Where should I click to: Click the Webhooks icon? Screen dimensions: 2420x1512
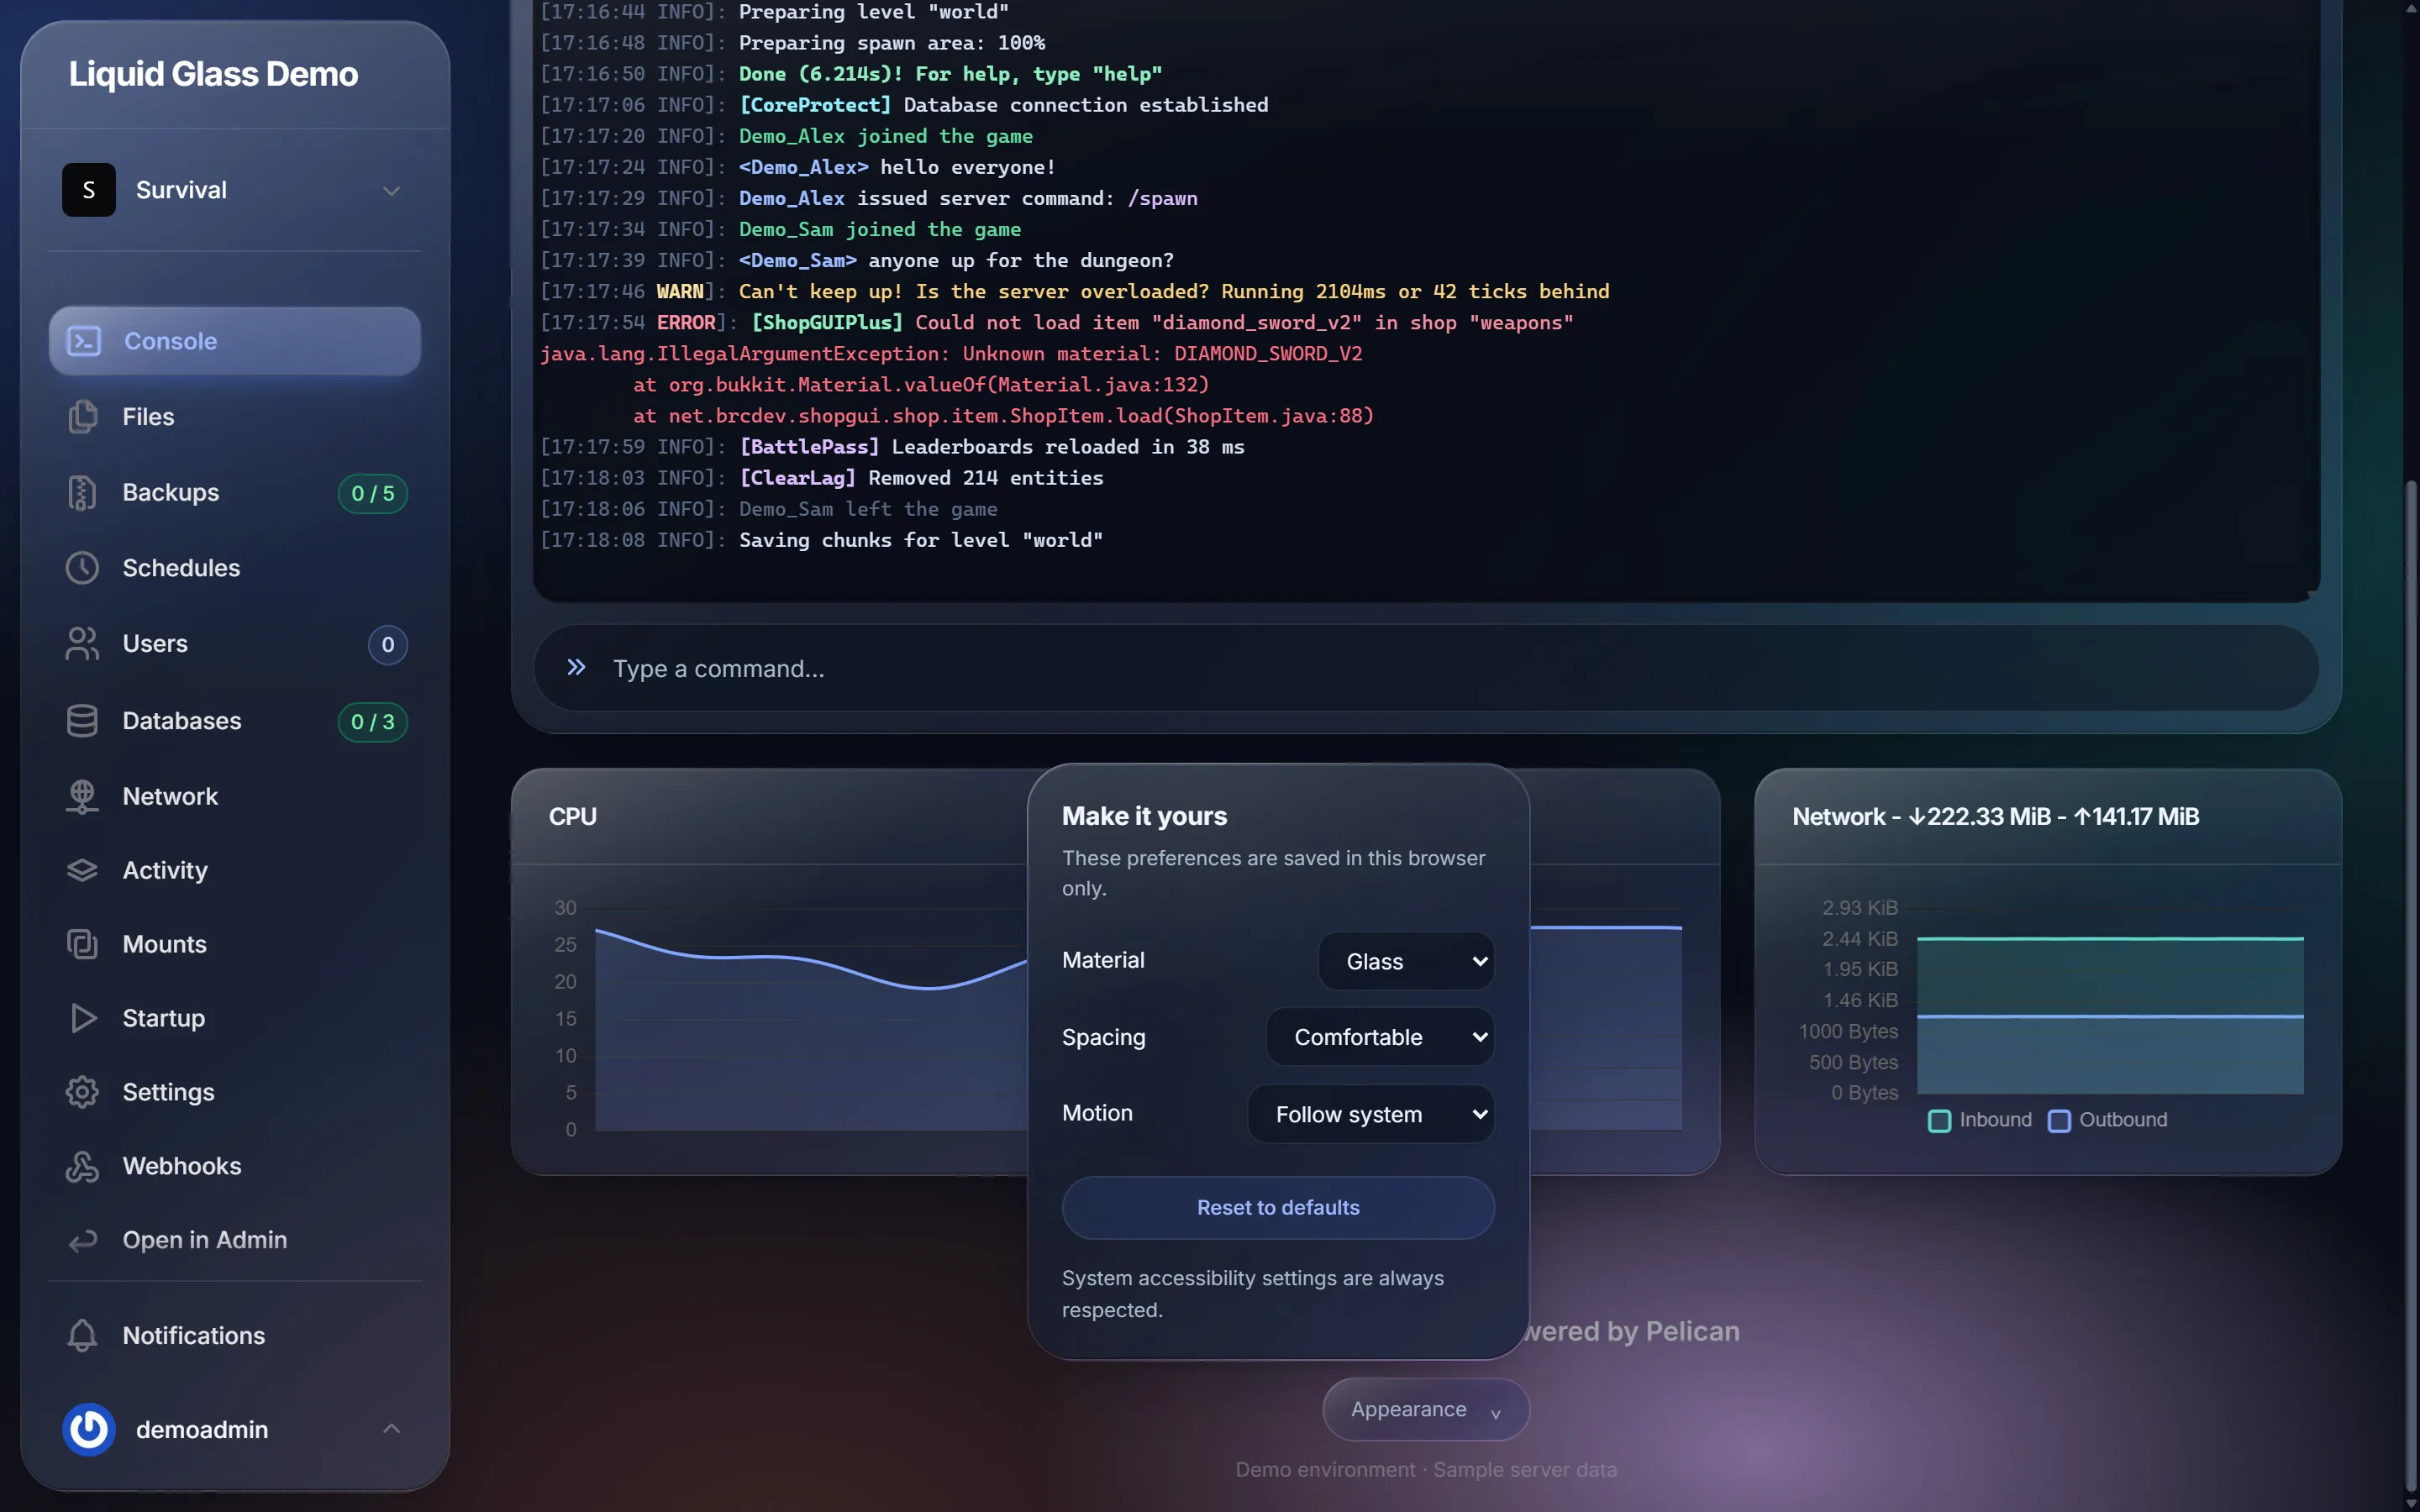83,1166
